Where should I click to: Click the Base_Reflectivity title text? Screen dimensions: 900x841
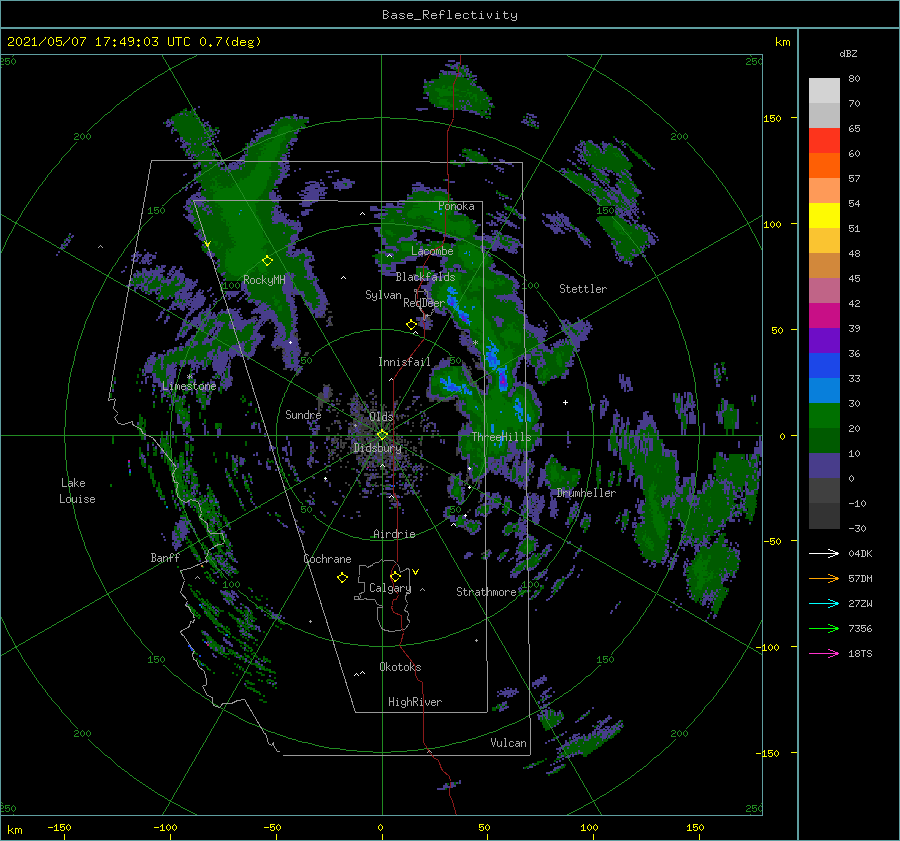(x=450, y=15)
